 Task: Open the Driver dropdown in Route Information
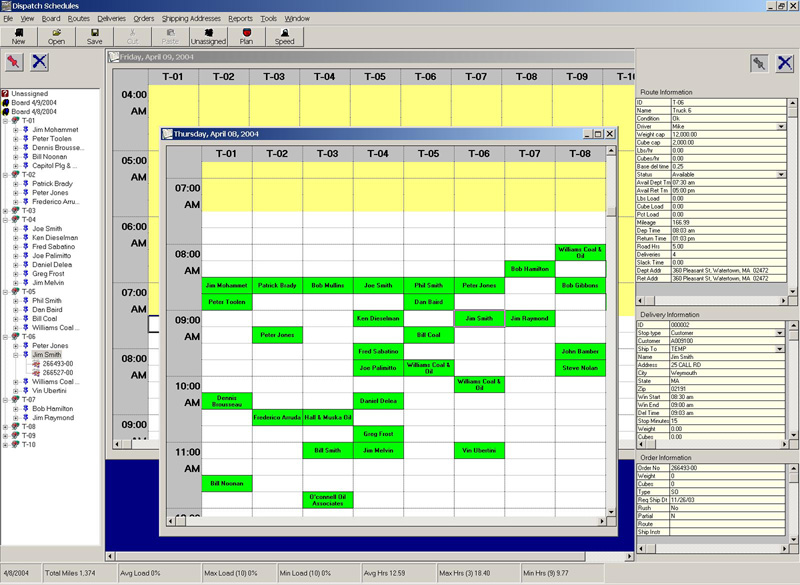[x=781, y=126]
